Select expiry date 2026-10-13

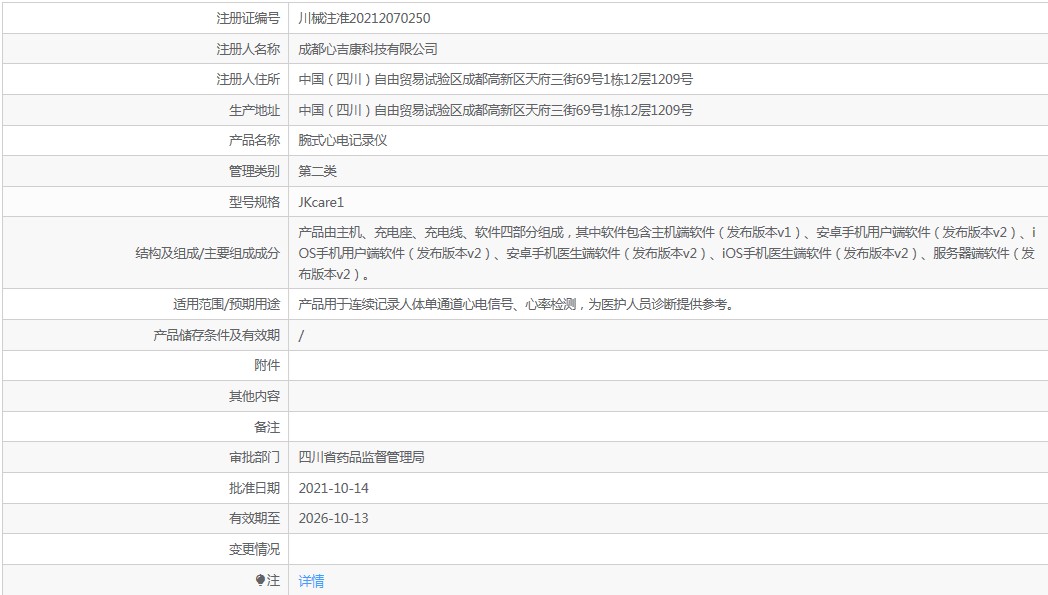pyautogui.click(x=334, y=518)
